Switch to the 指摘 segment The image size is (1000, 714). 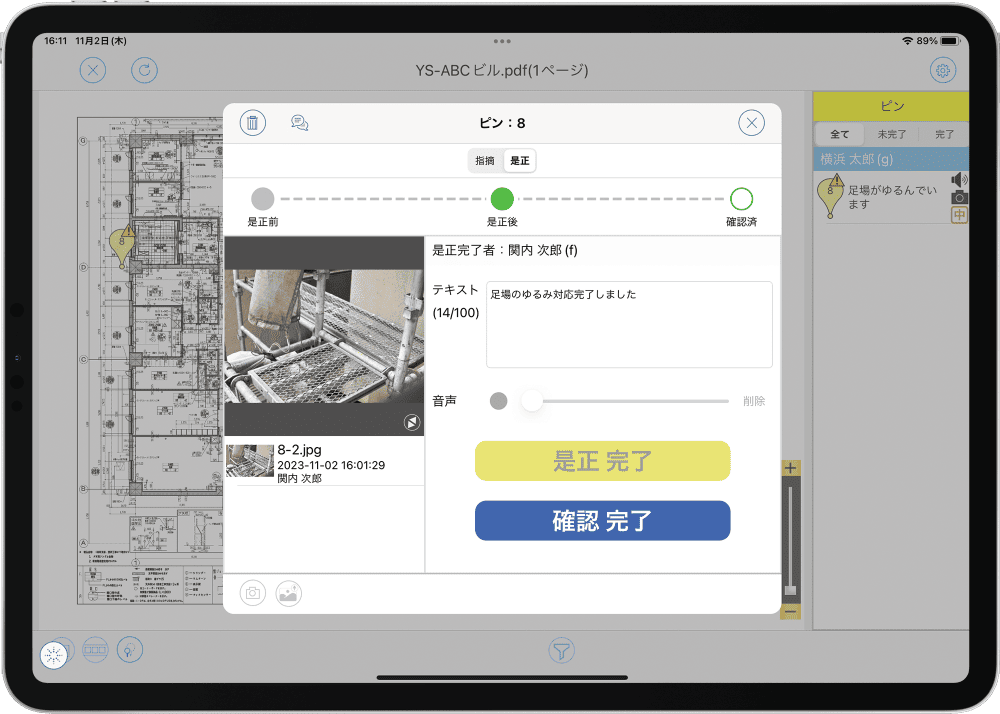(485, 160)
